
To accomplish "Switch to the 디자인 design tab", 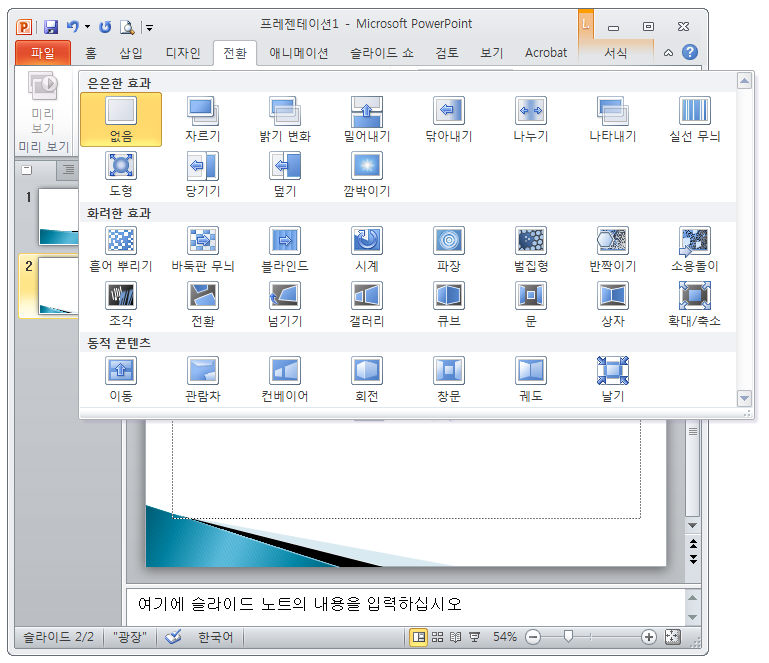I will tap(183, 52).
